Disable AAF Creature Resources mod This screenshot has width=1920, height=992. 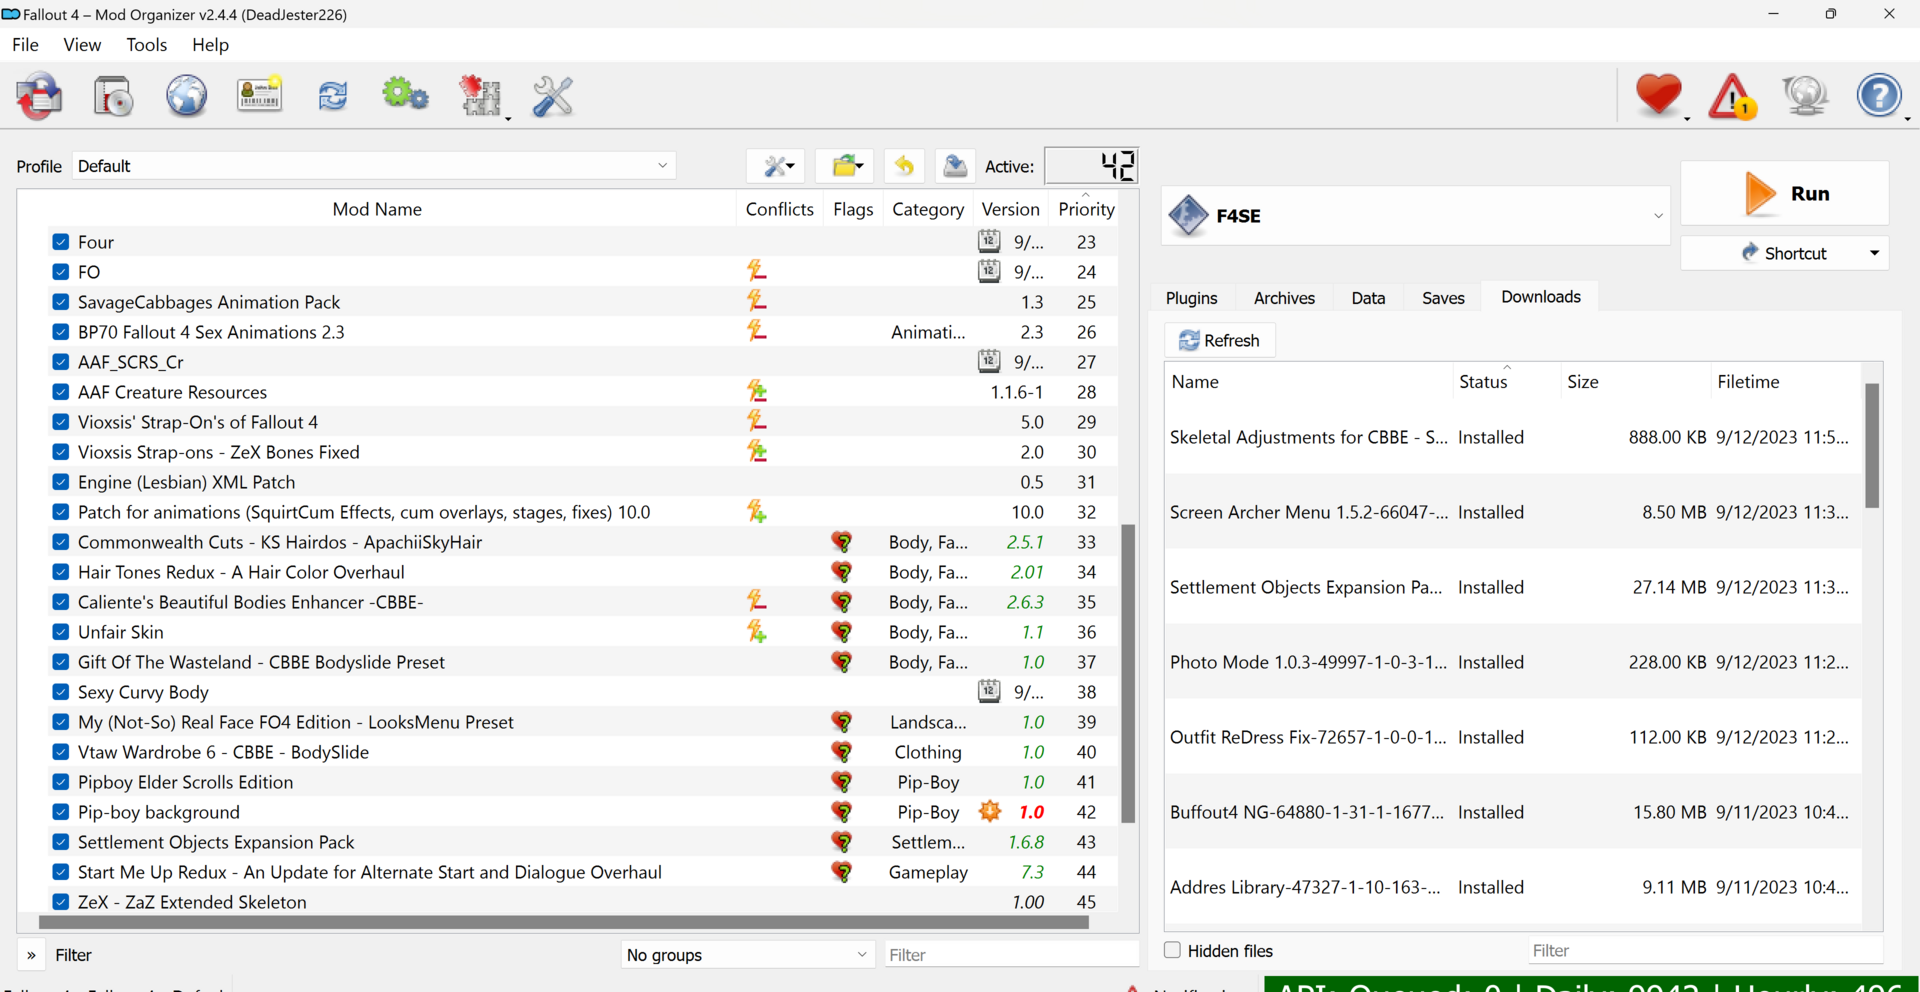pos(61,392)
